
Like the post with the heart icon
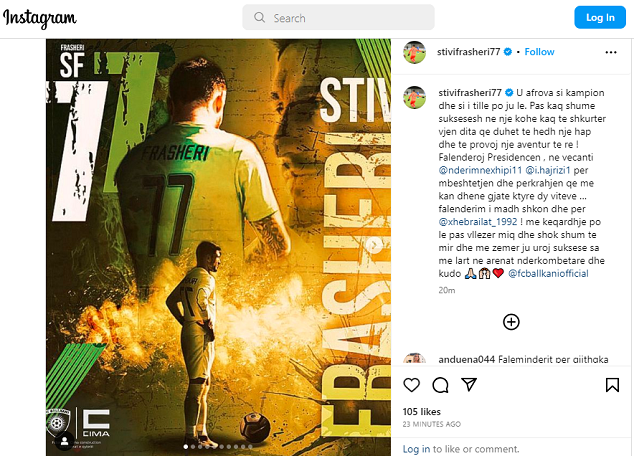click(412, 385)
